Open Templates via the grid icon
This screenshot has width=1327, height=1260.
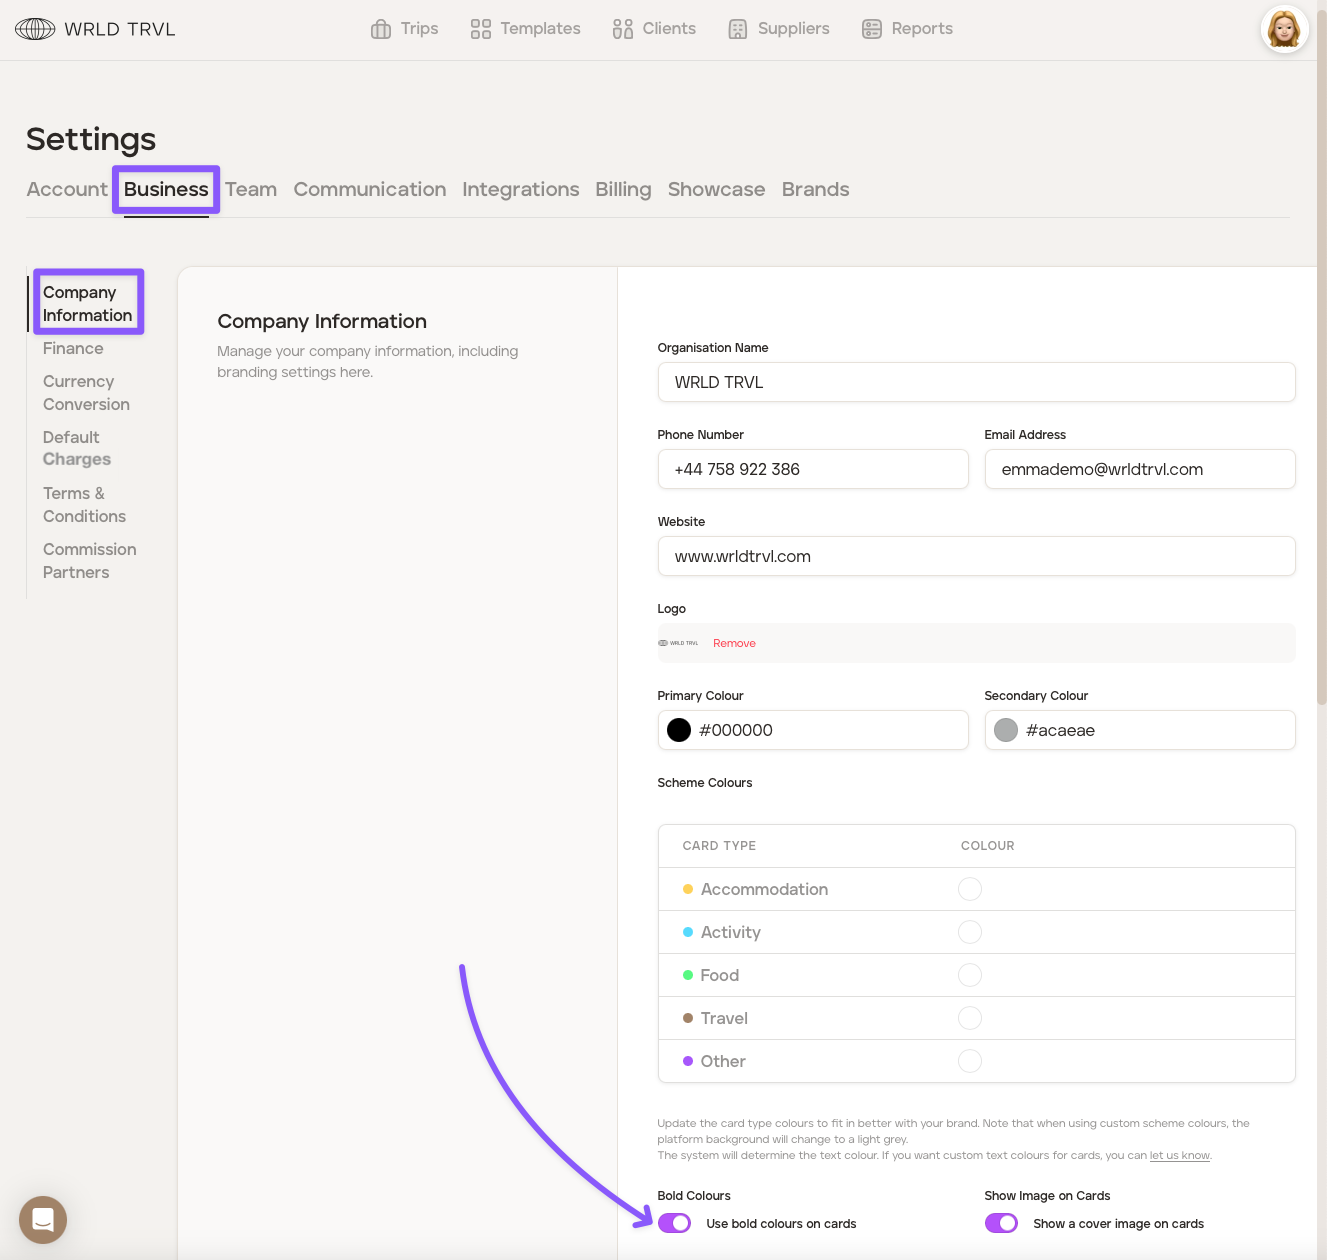click(x=481, y=29)
